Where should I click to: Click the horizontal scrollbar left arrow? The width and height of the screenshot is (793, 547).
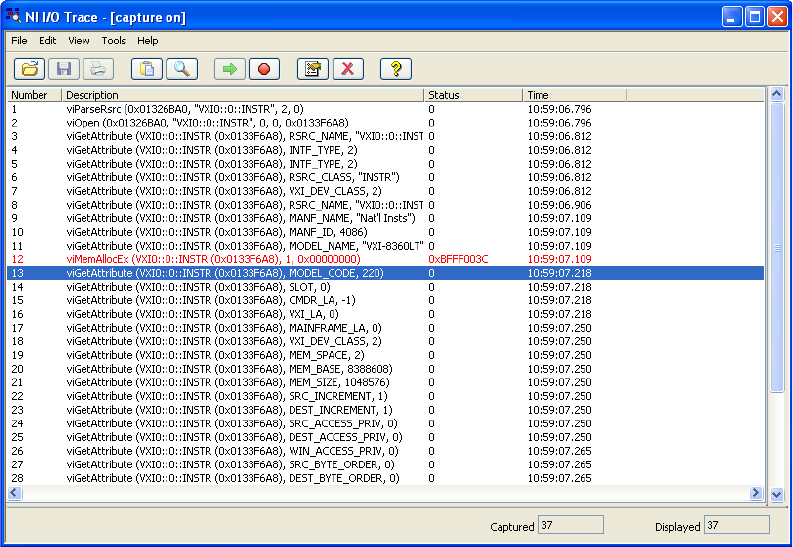click(15, 492)
